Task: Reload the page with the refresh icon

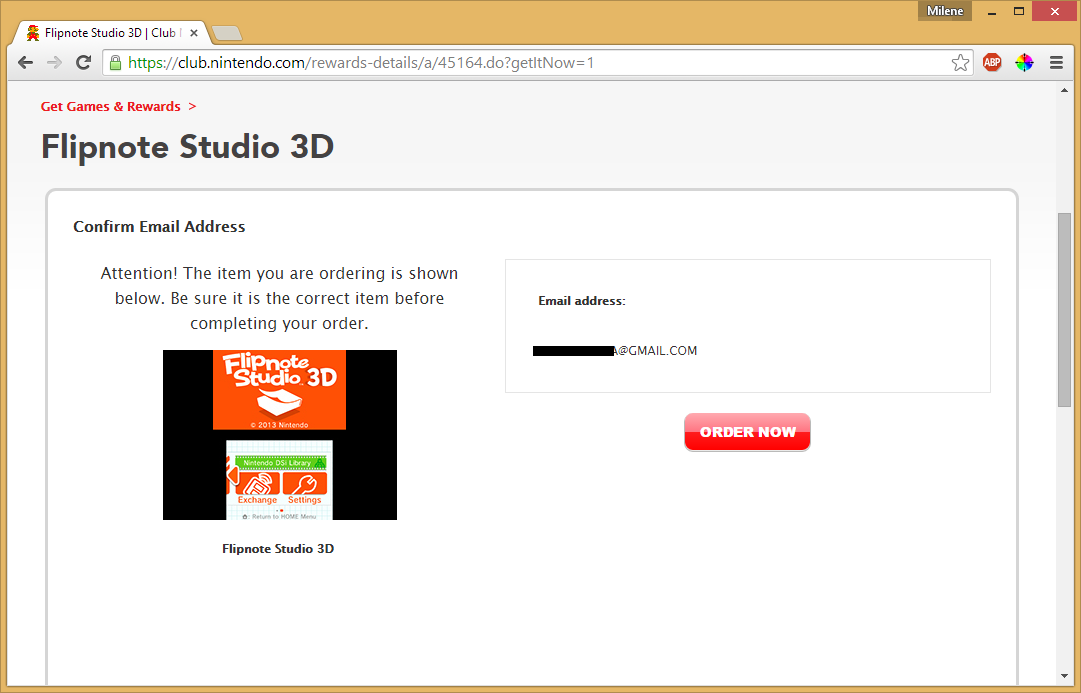Action: [x=83, y=62]
